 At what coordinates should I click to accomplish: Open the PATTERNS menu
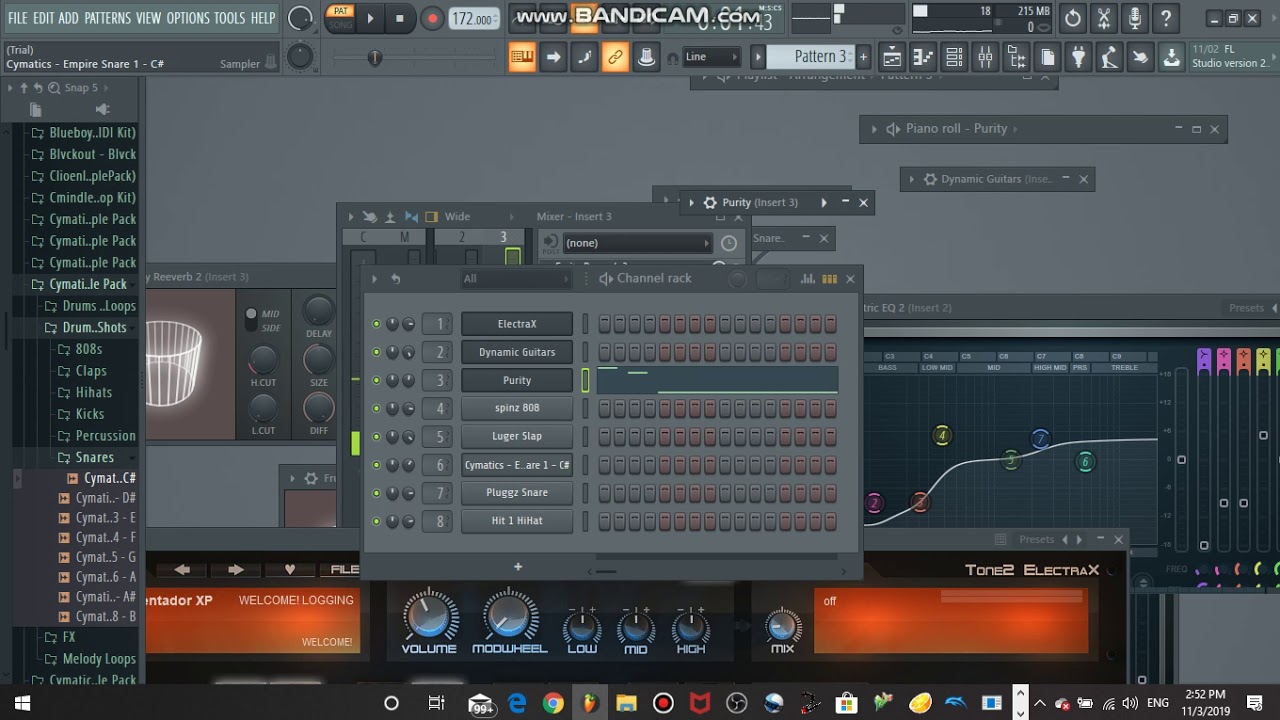[x=107, y=18]
